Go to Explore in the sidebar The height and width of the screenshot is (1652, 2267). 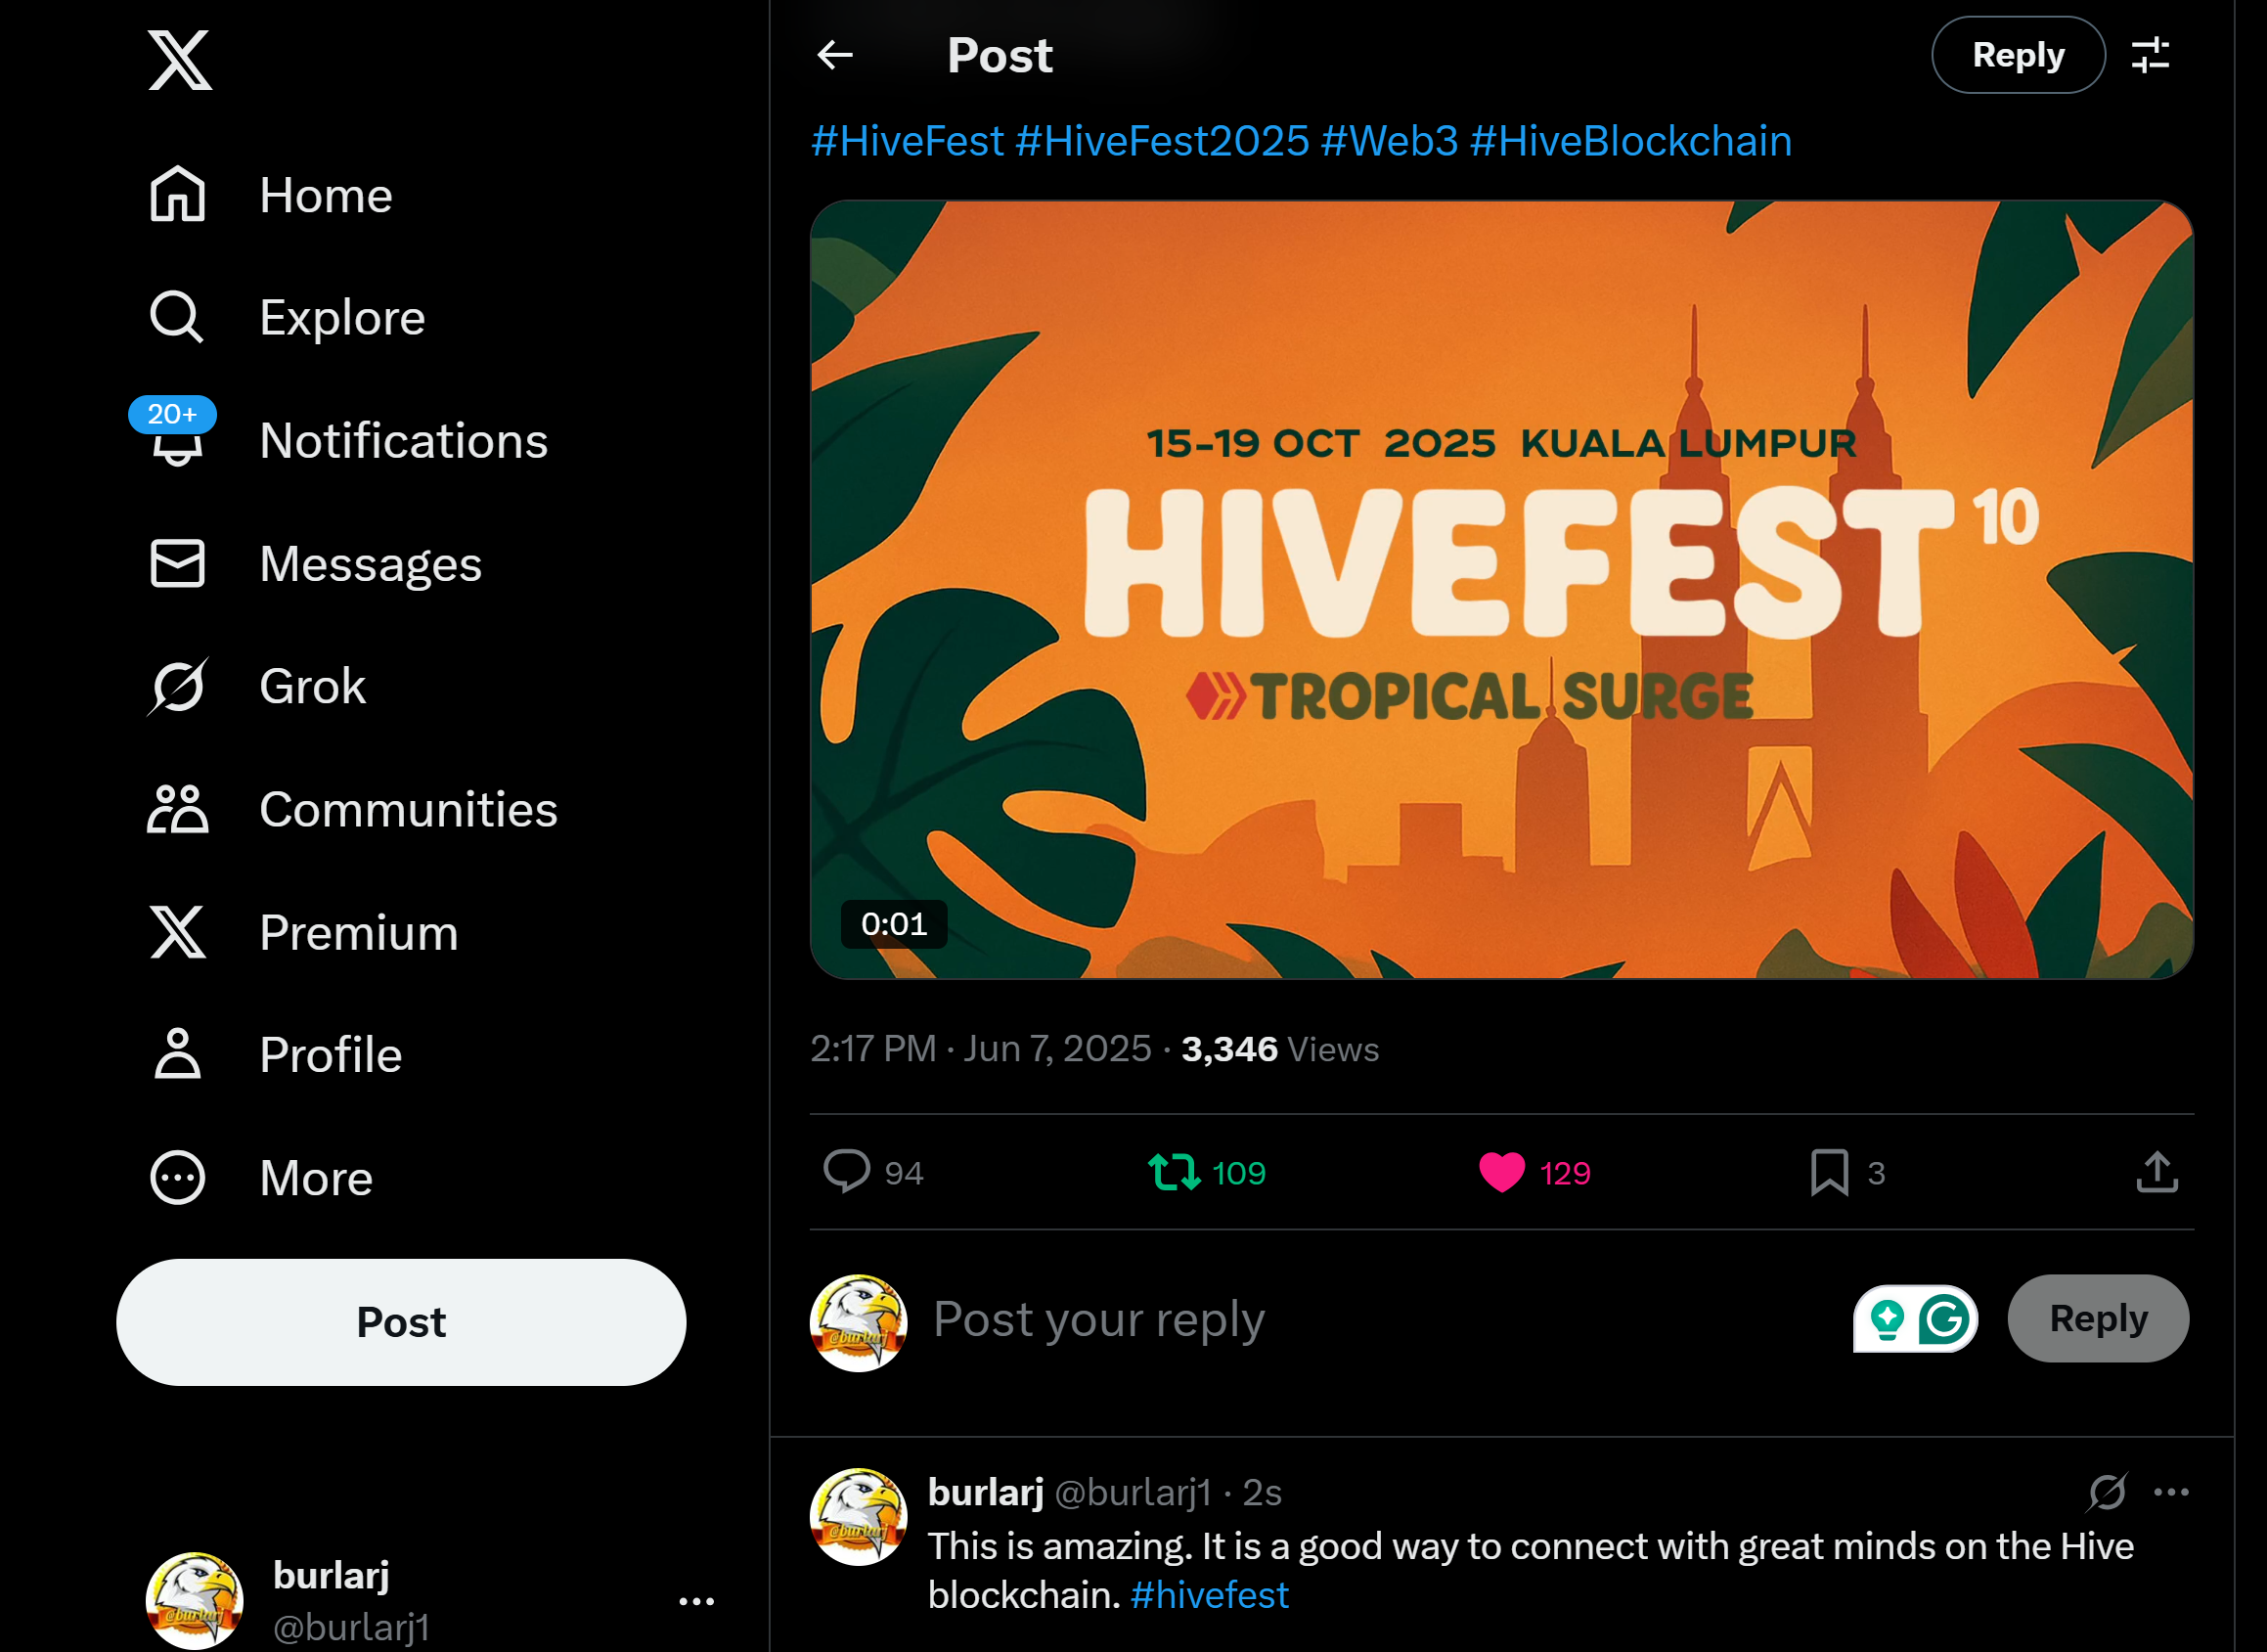point(287,317)
